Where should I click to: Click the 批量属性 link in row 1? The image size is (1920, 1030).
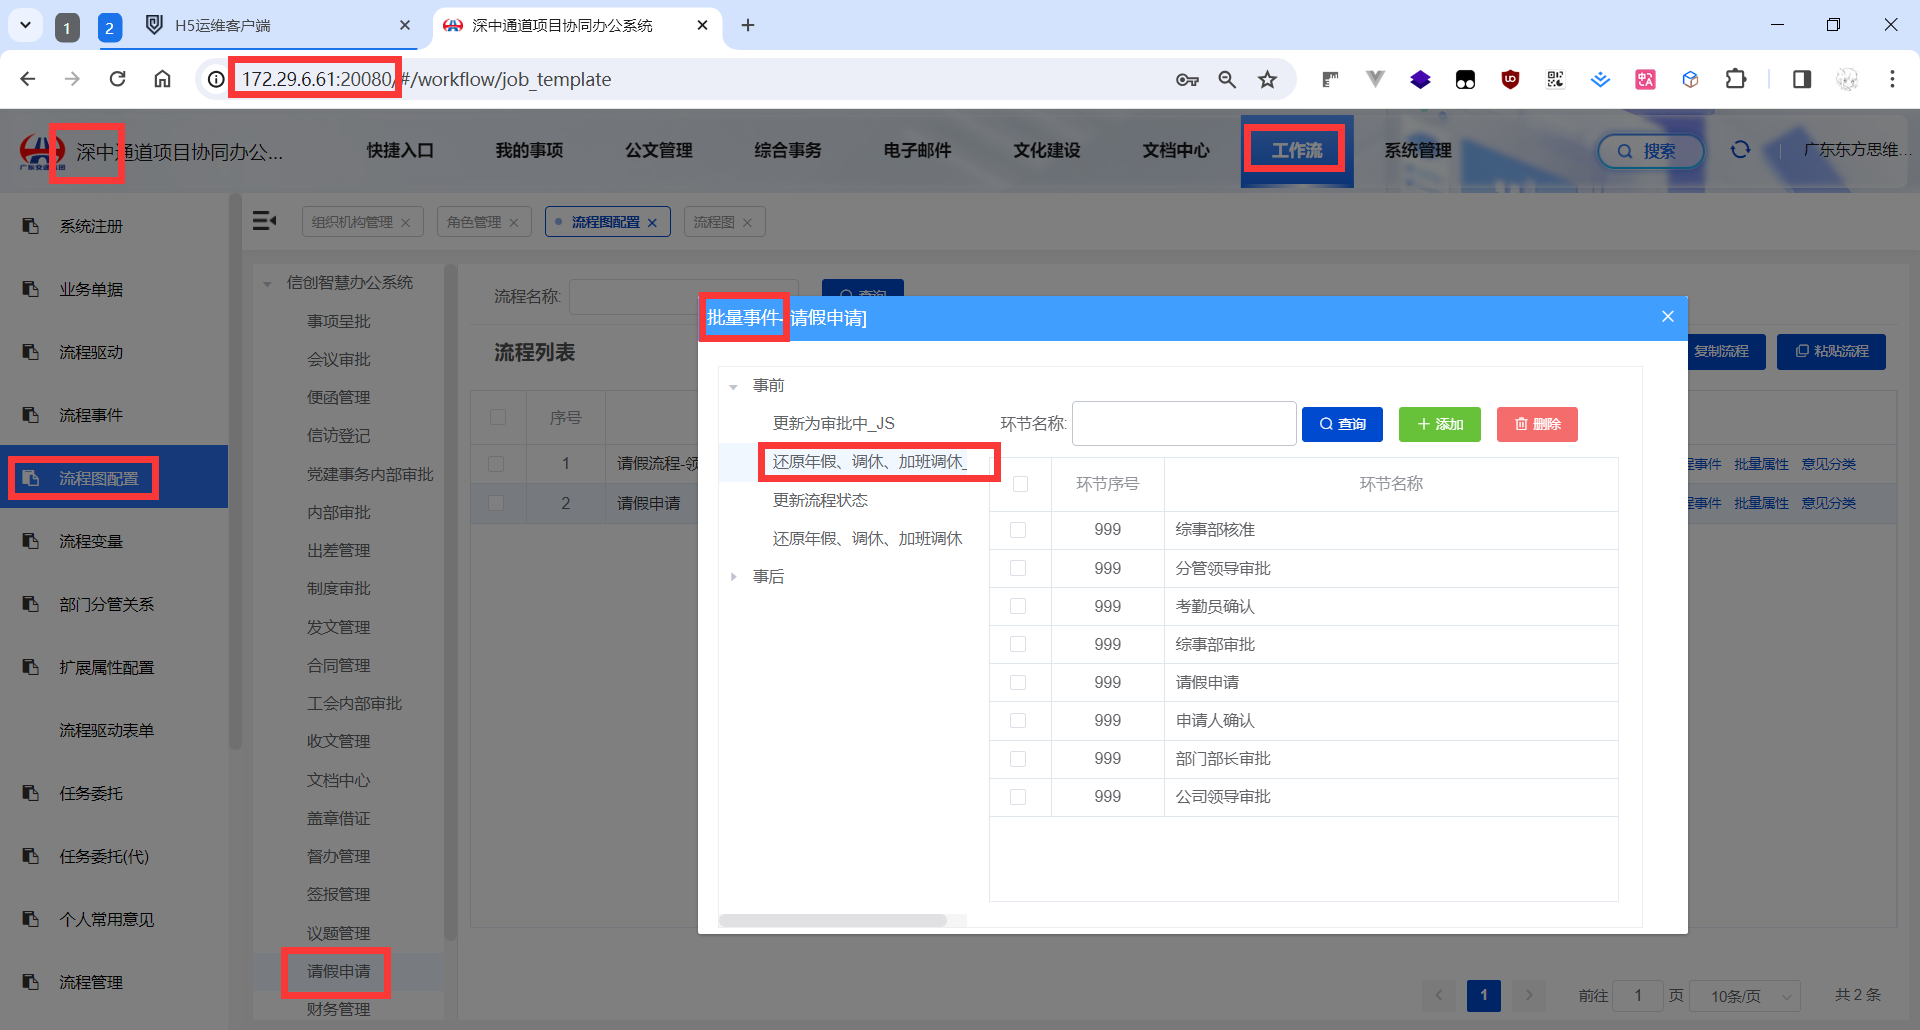click(x=1761, y=464)
